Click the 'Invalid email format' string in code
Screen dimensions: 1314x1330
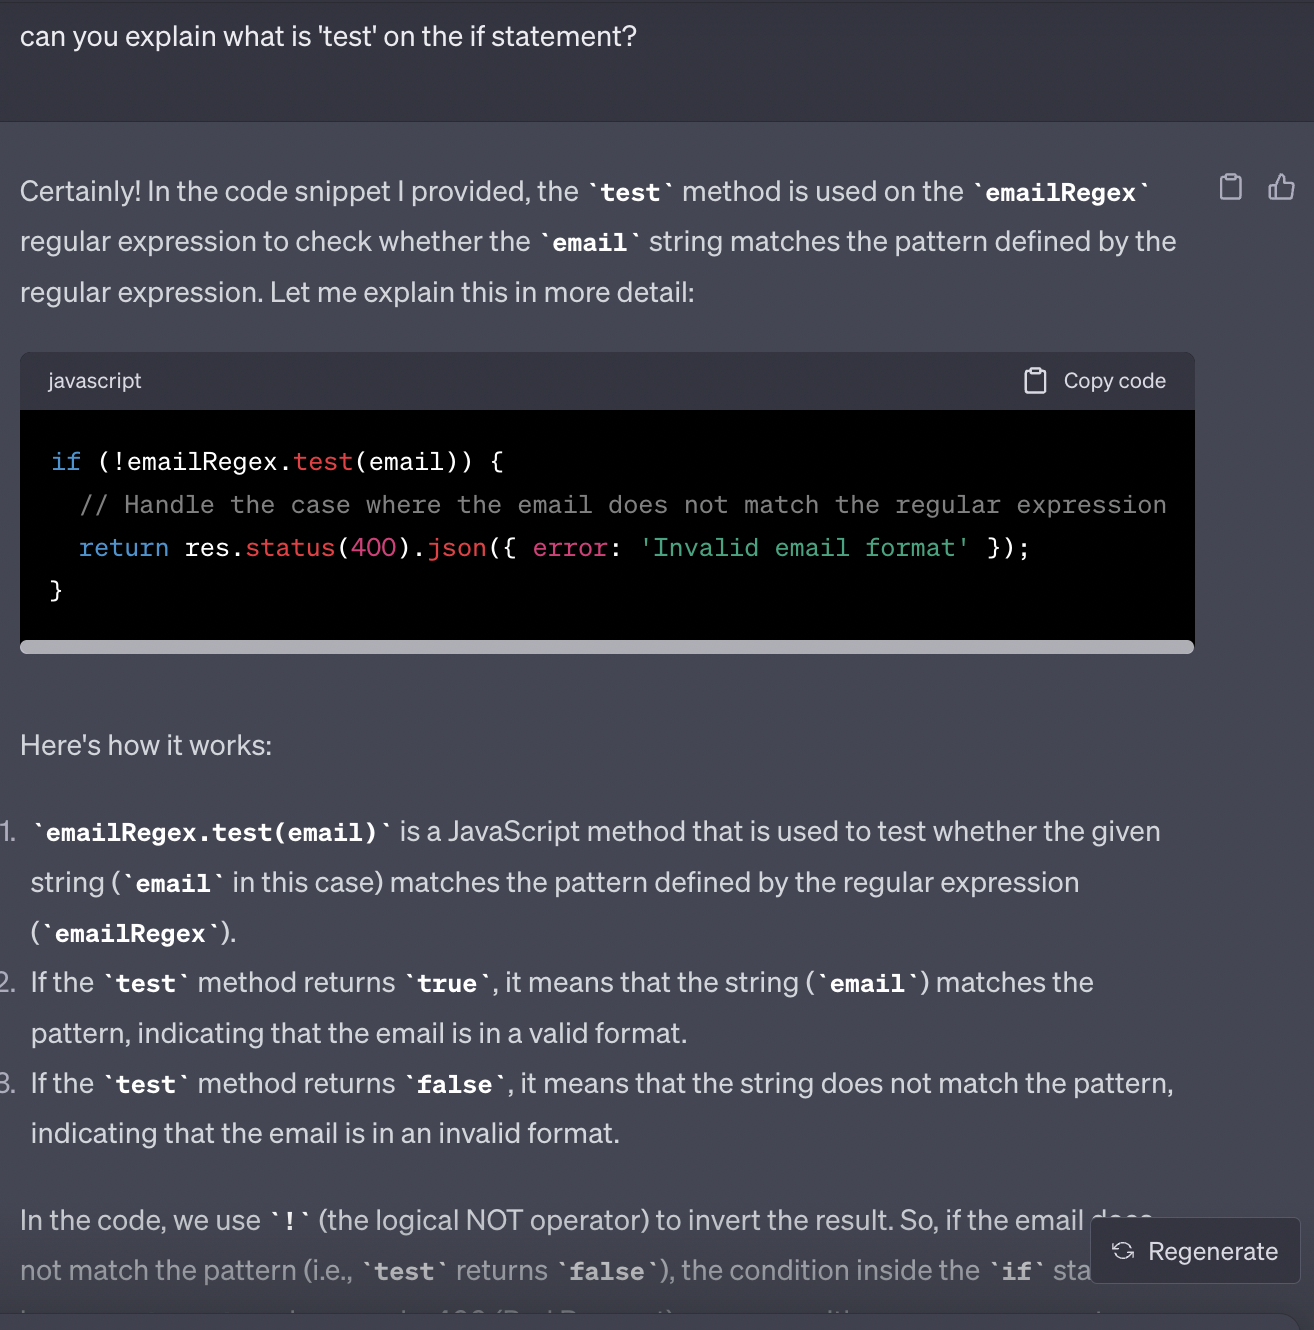[804, 548]
